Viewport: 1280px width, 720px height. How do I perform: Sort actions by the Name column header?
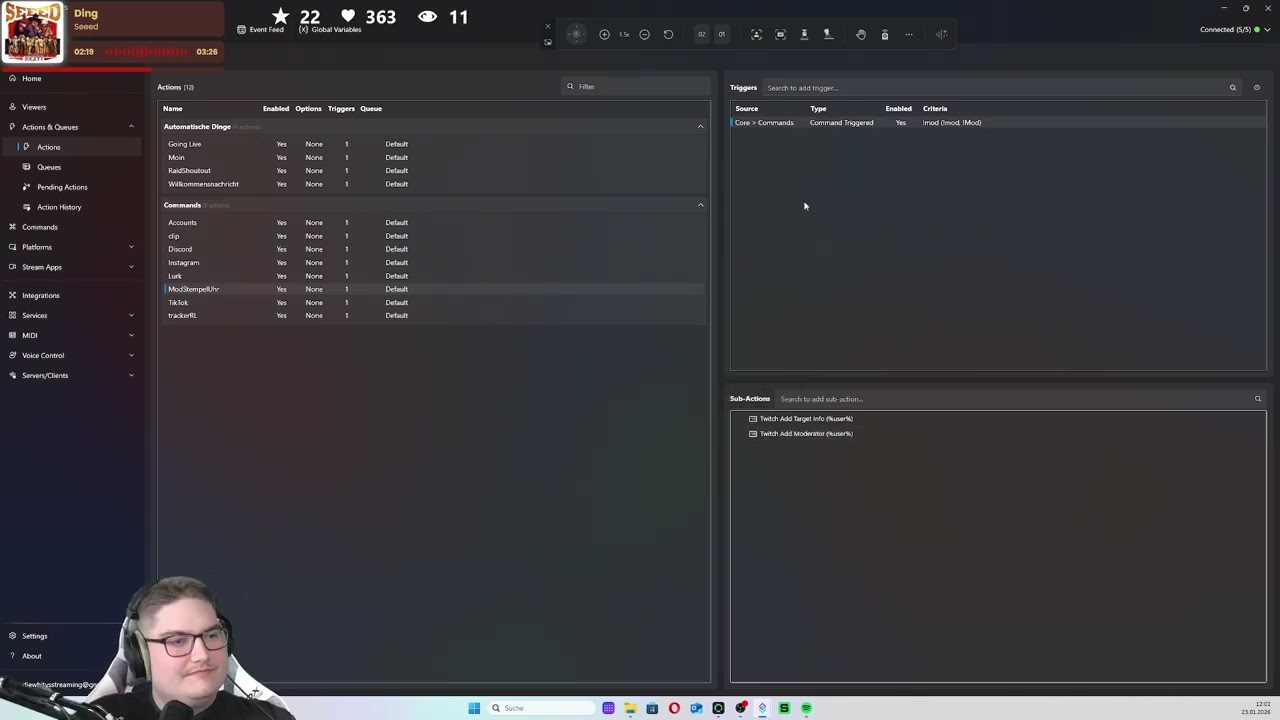[x=173, y=108]
